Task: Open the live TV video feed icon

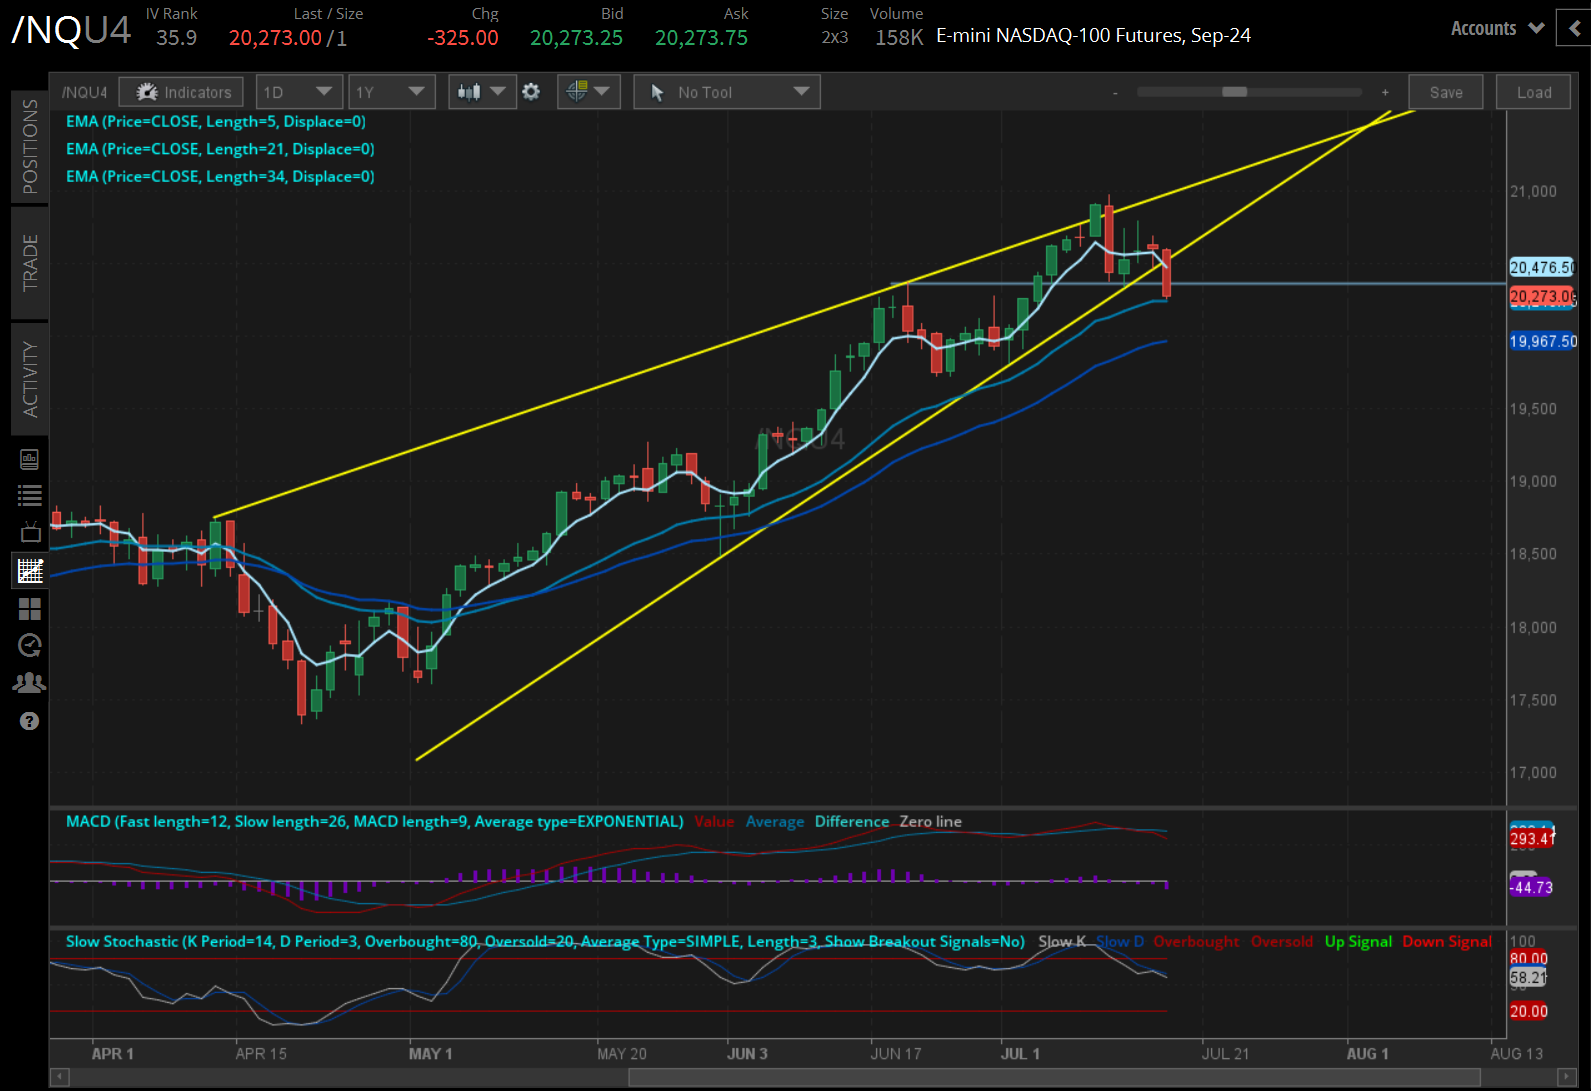Action: point(29,532)
